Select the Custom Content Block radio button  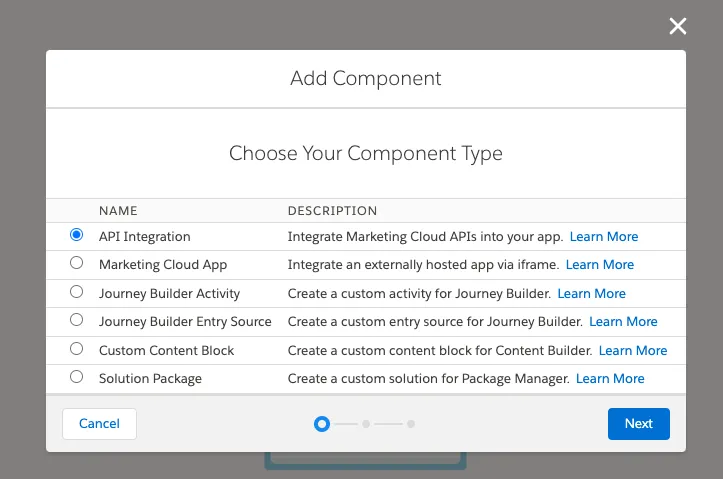coord(77,349)
